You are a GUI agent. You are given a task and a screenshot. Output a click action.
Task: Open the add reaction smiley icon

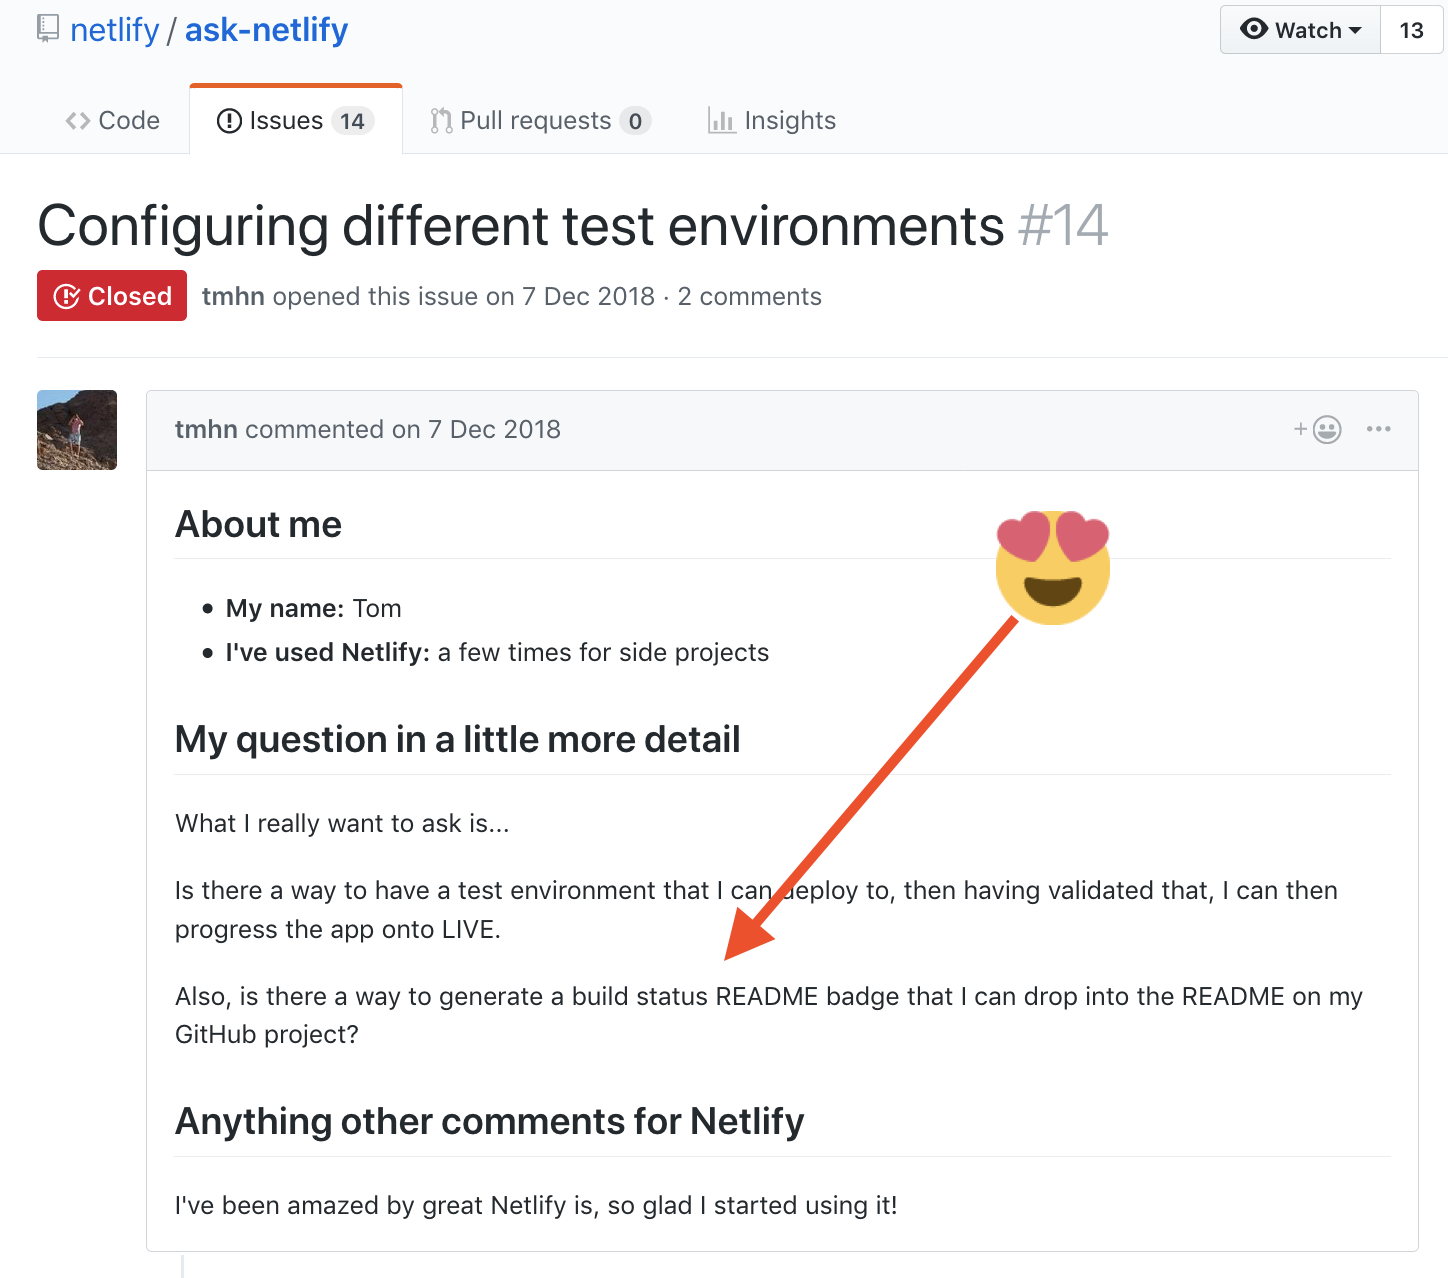tap(1325, 429)
